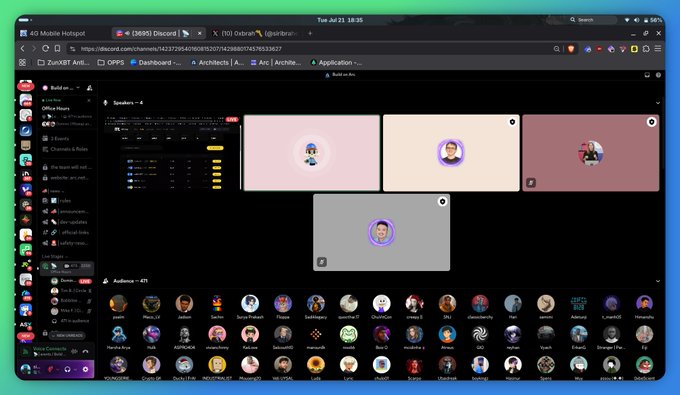680x395 pixels.
Task: Open the dev-updates channel
Action: pyautogui.click(x=66, y=222)
